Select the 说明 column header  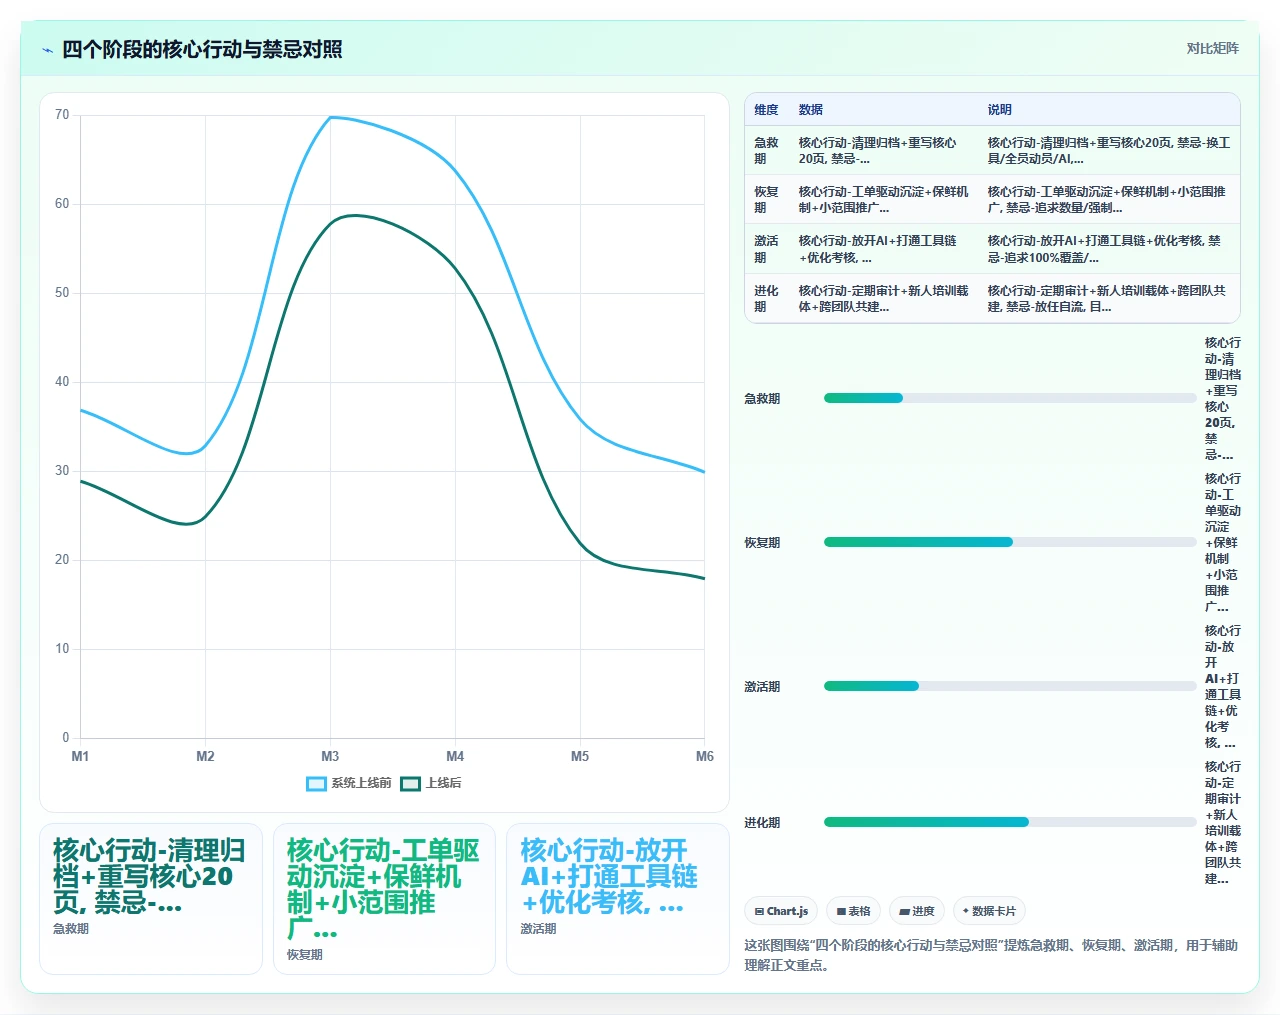point(1000,110)
